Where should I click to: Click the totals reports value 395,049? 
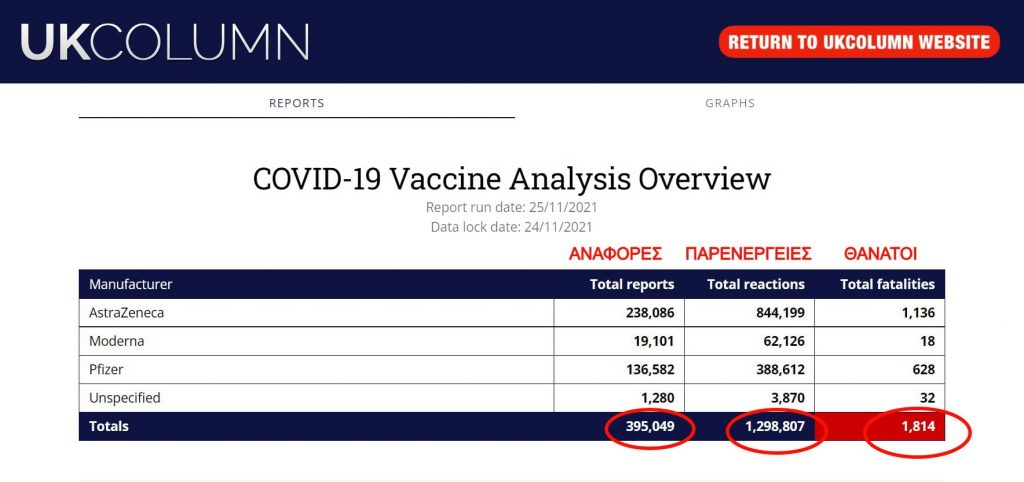coord(650,426)
